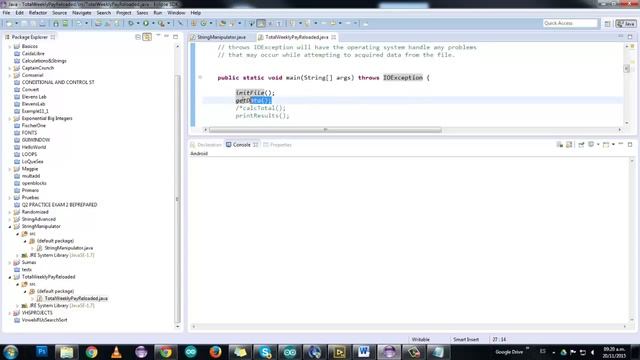
Task: Open Display Selected Console dropdown arrow
Action: [x=598, y=144]
